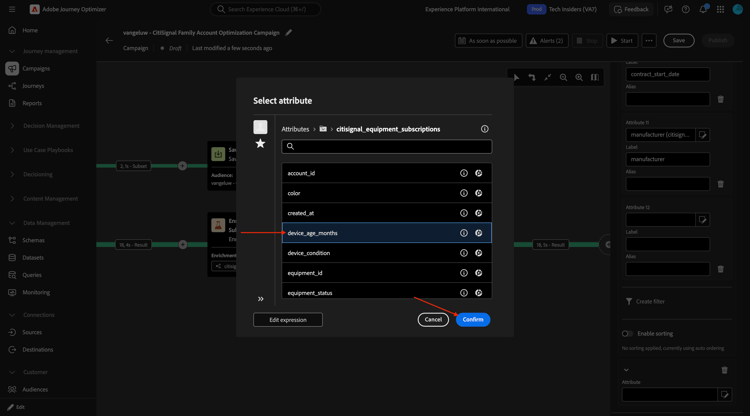Open Datasets in sidebar
Image resolution: width=750 pixels, height=416 pixels.
[x=33, y=258]
